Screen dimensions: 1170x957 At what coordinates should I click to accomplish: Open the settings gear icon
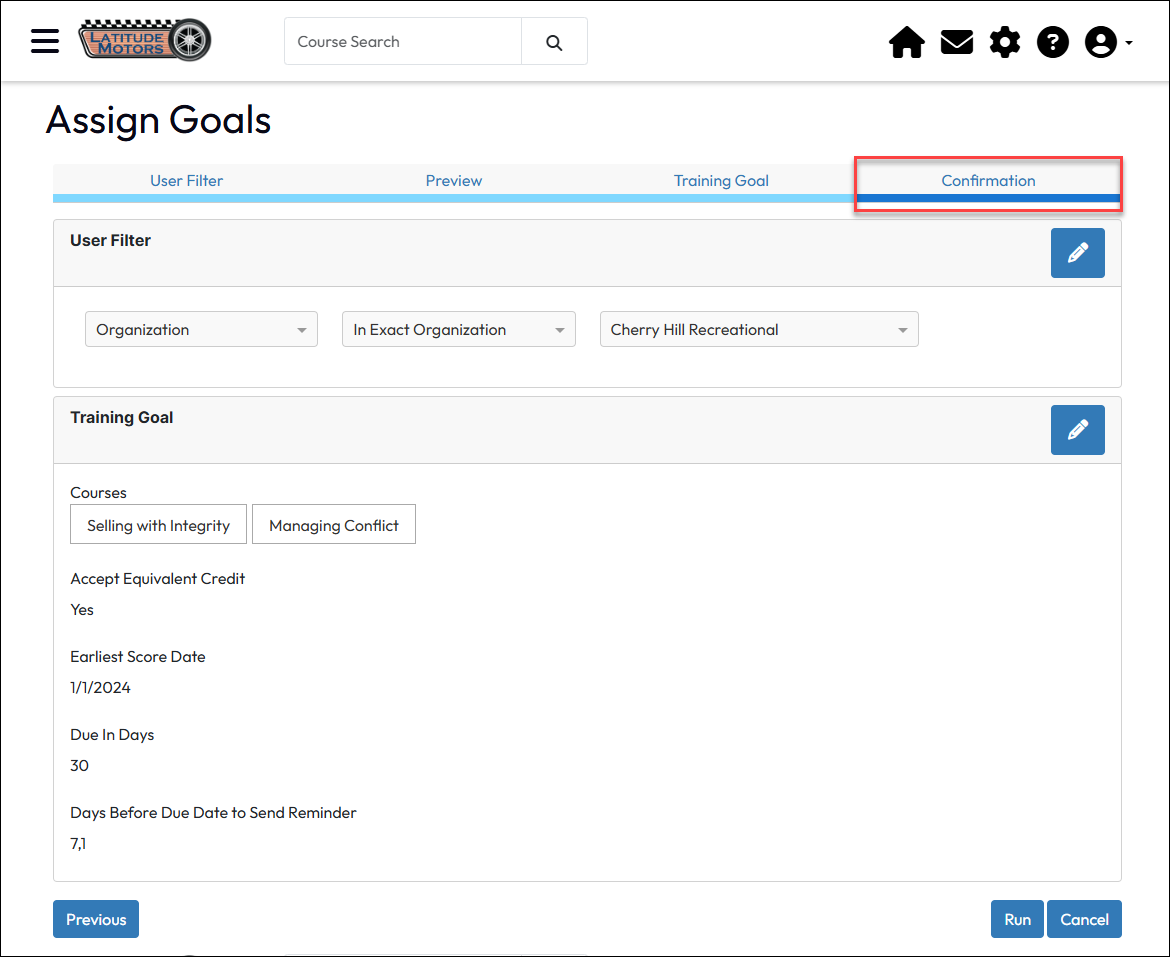tap(1004, 42)
